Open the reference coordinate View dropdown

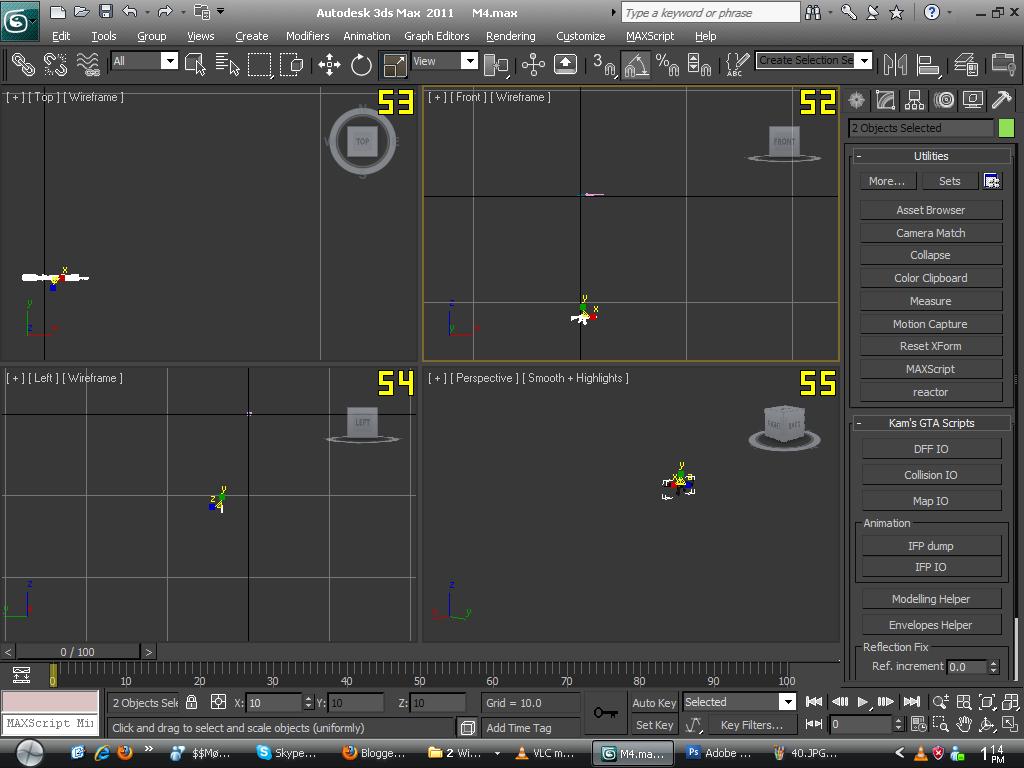pos(469,61)
